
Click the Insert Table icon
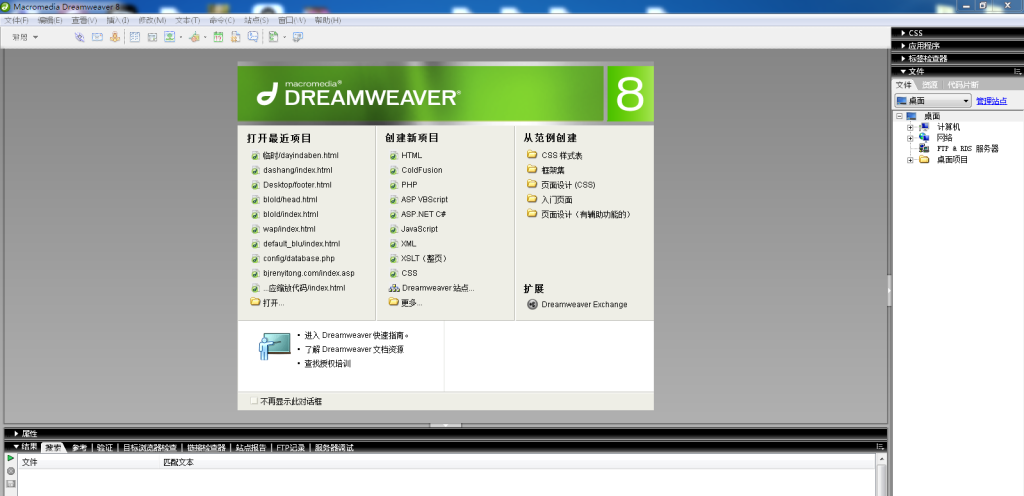point(135,37)
